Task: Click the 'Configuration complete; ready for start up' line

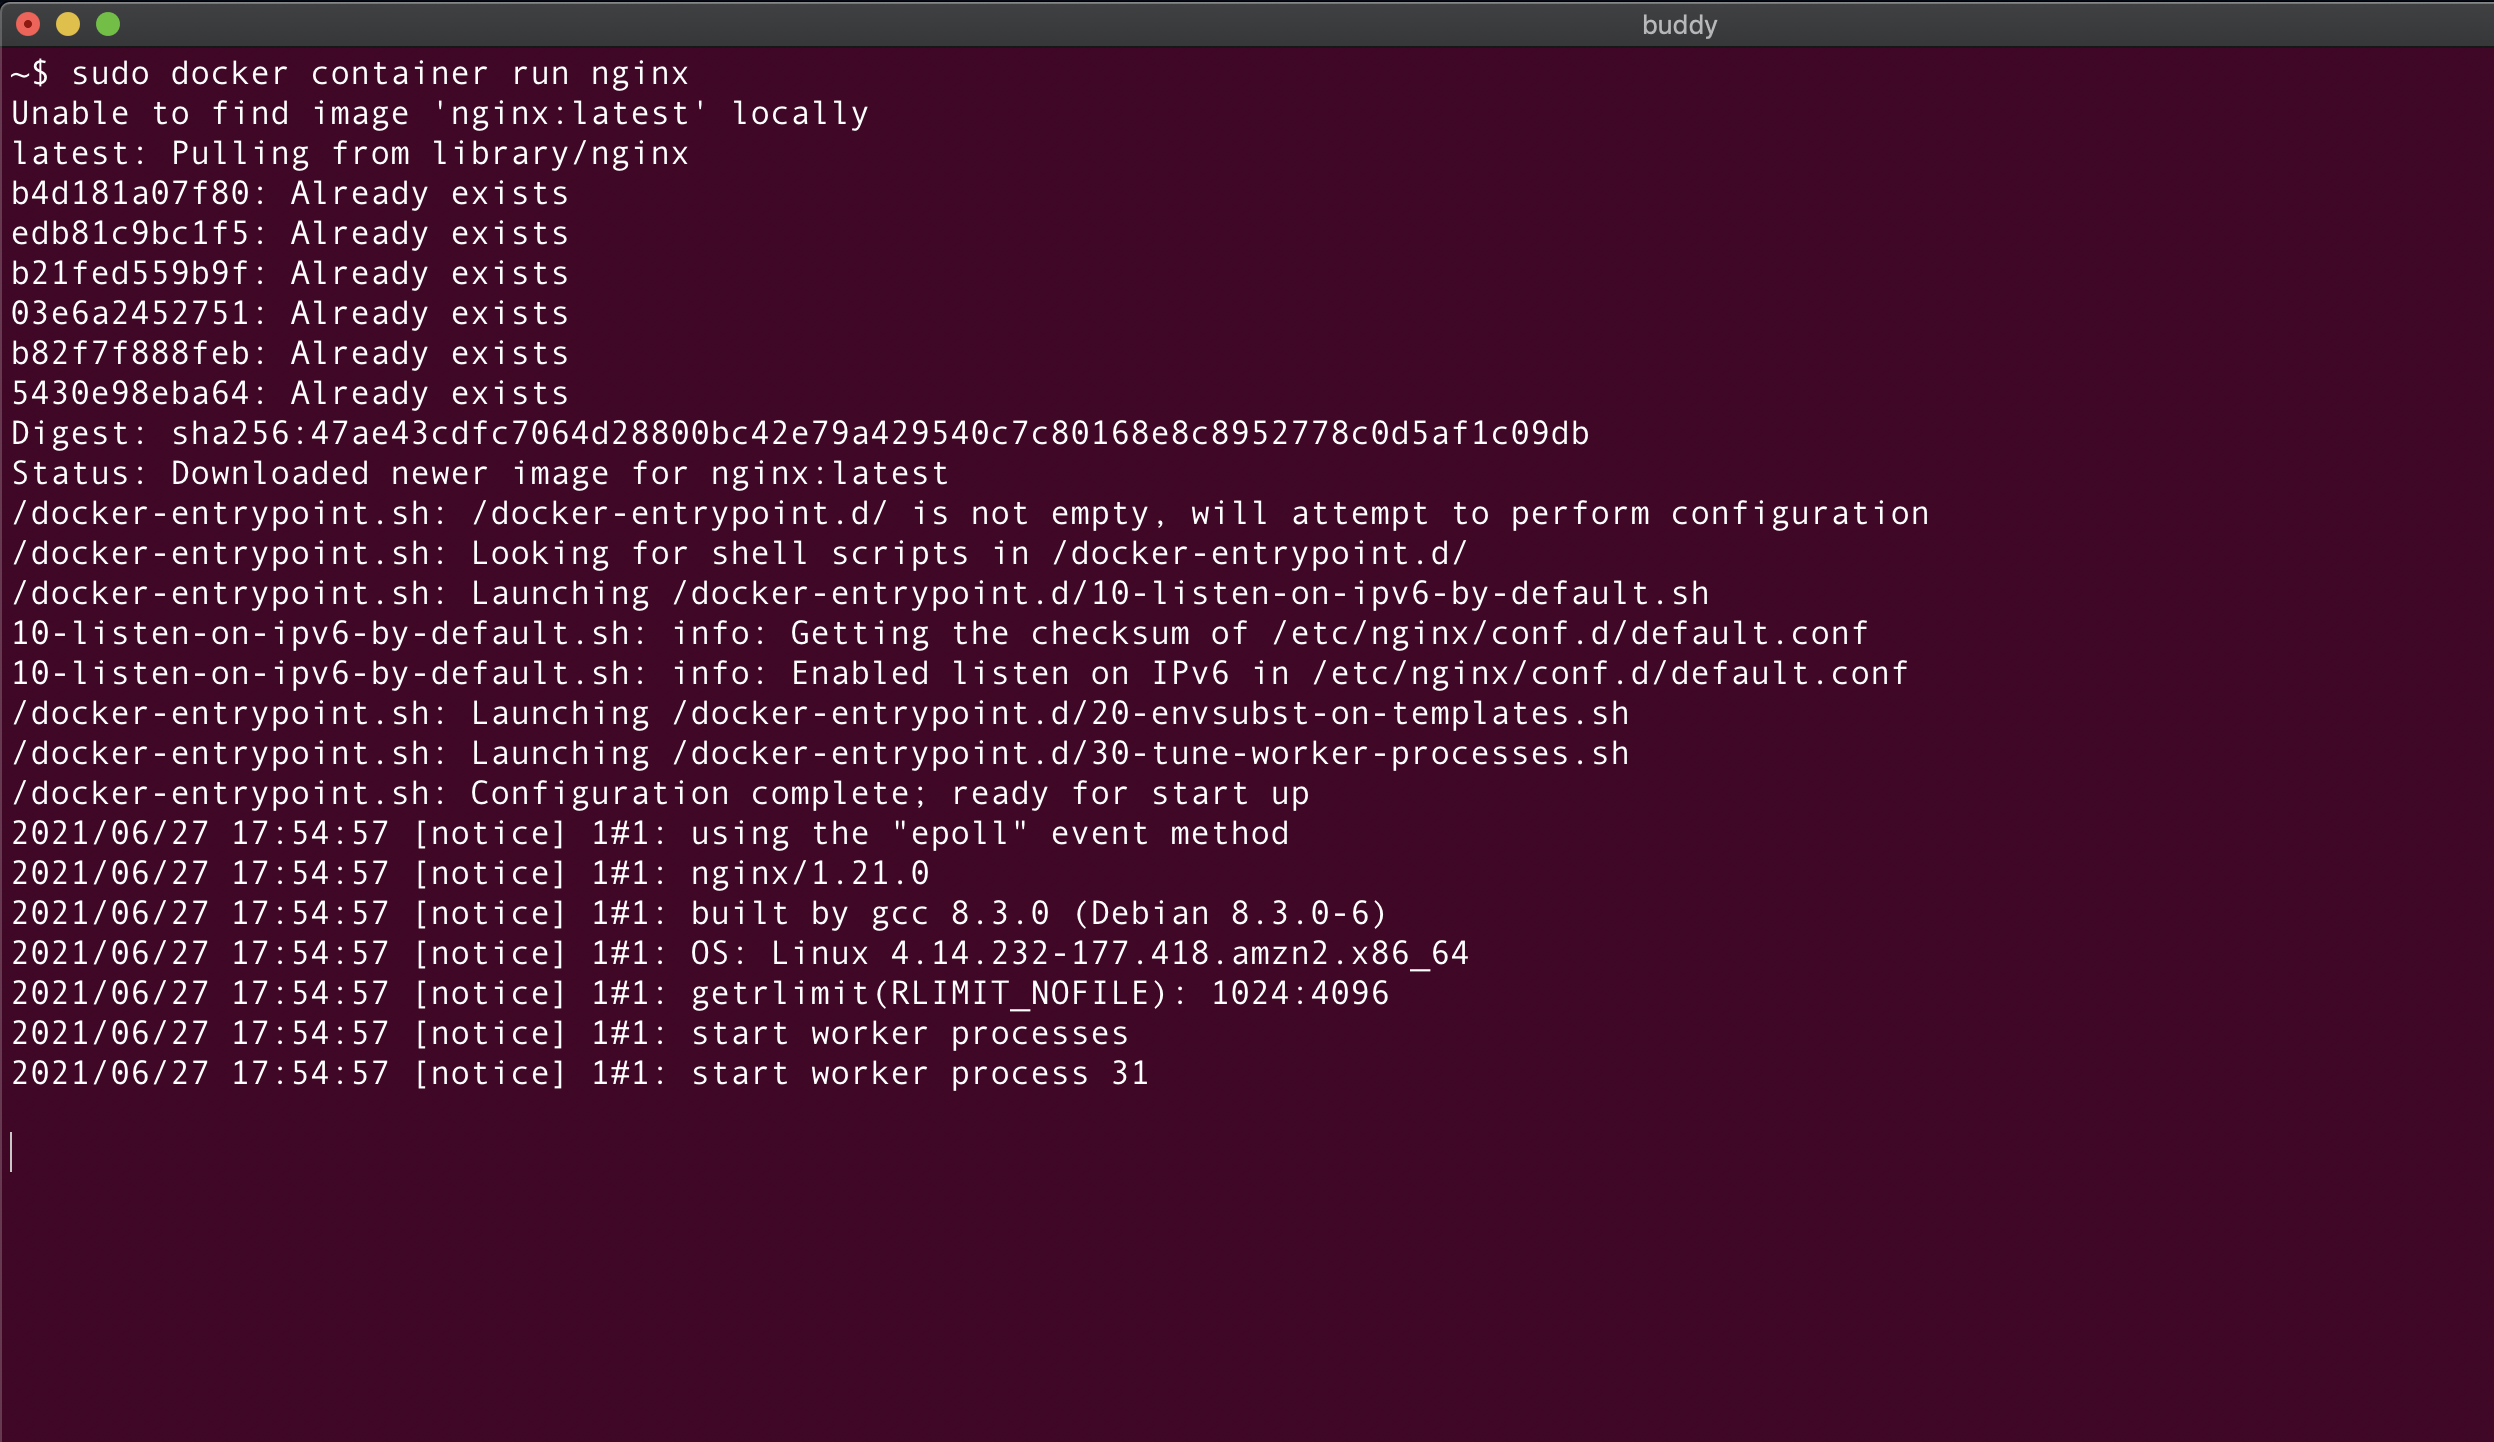Action: (x=660, y=792)
